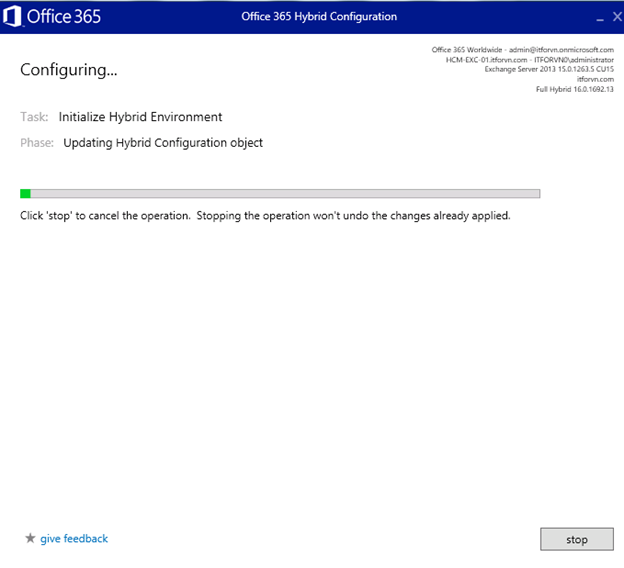Viewport: 624px width, 568px height.
Task: Close the Hybrid Configuration wizard window
Action: [616, 17]
